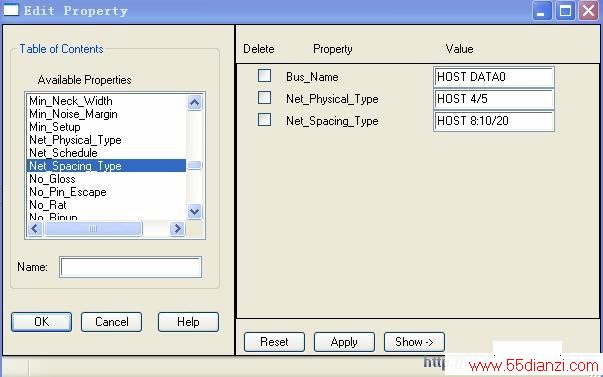This screenshot has width=603, height=377.
Task: Click the list's scroll down arrow
Action: [x=195, y=212]
